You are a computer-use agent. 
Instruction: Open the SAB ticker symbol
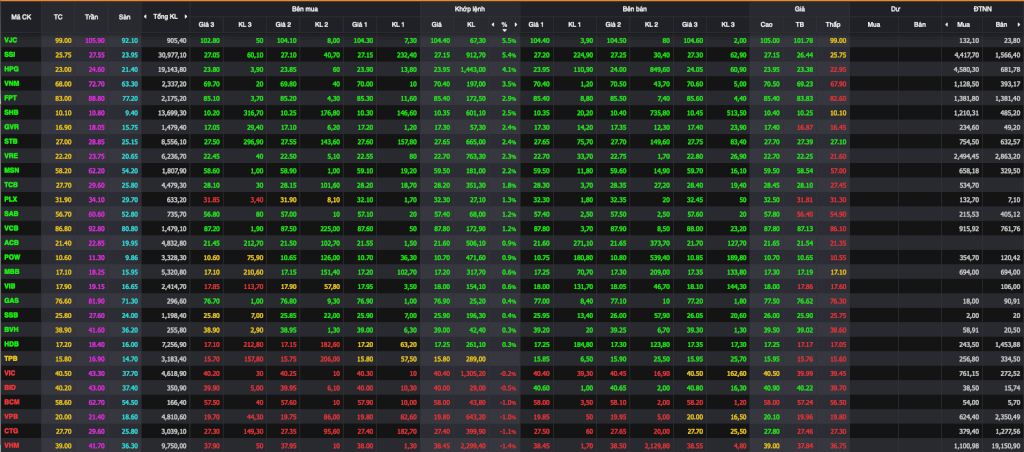[x=11, y=213]
